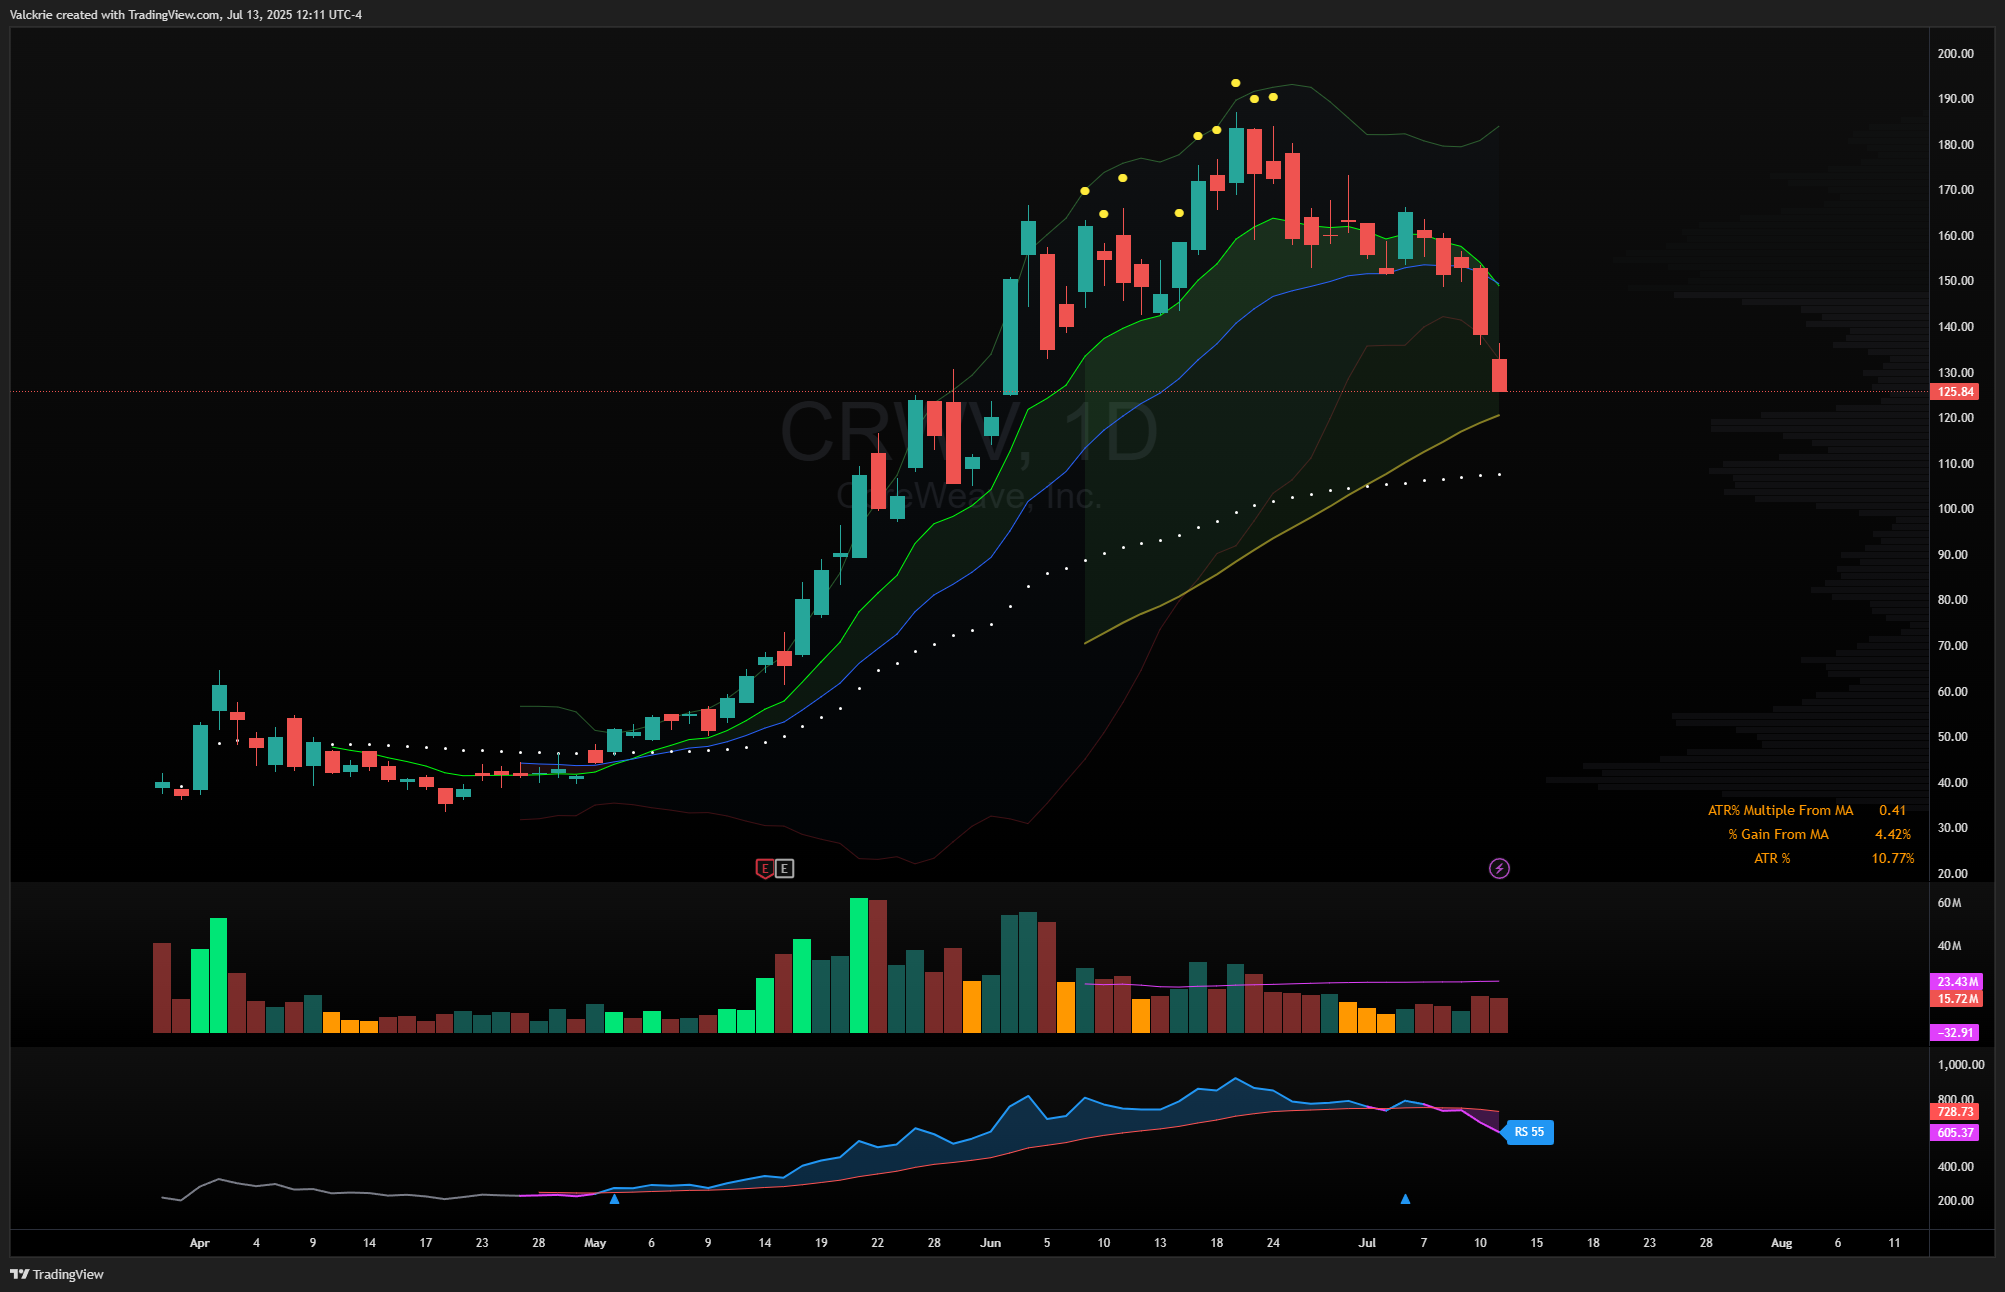Image resolution: width=2005 pixels, height=1292 pixels.
Task: Click the RS 55 label tag
Action: [1529, 1132]
